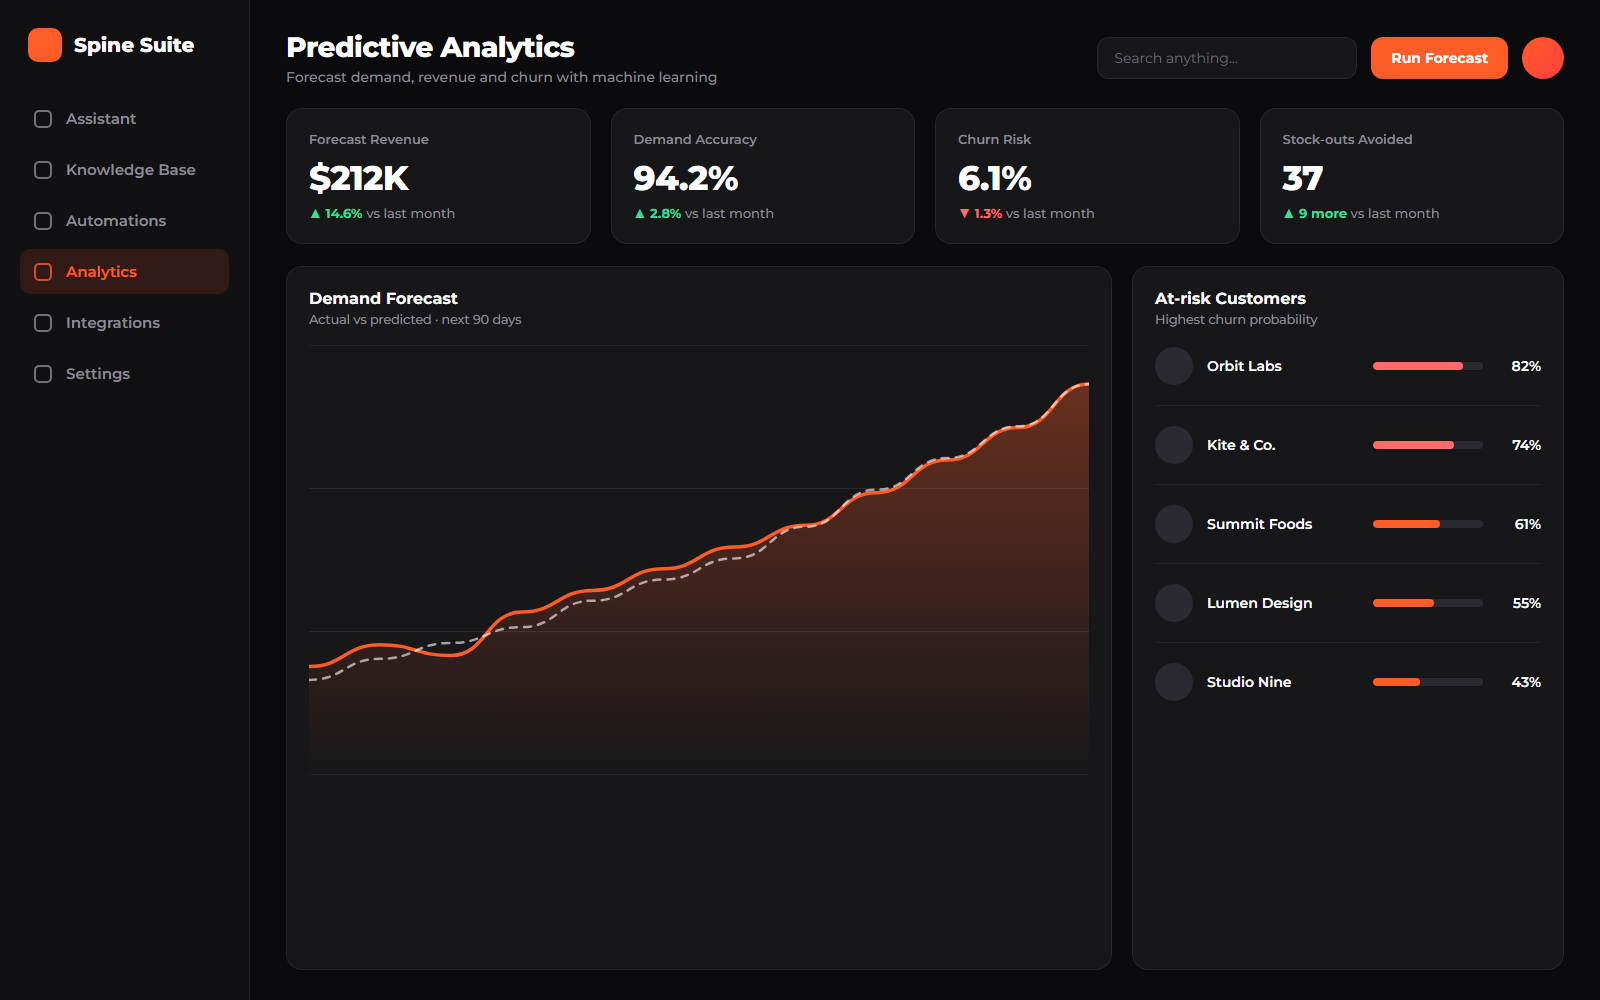Screen dimensions: 1600x1000
Task: Select the Kite & Co. customer name
Action: coord(1241,445)
